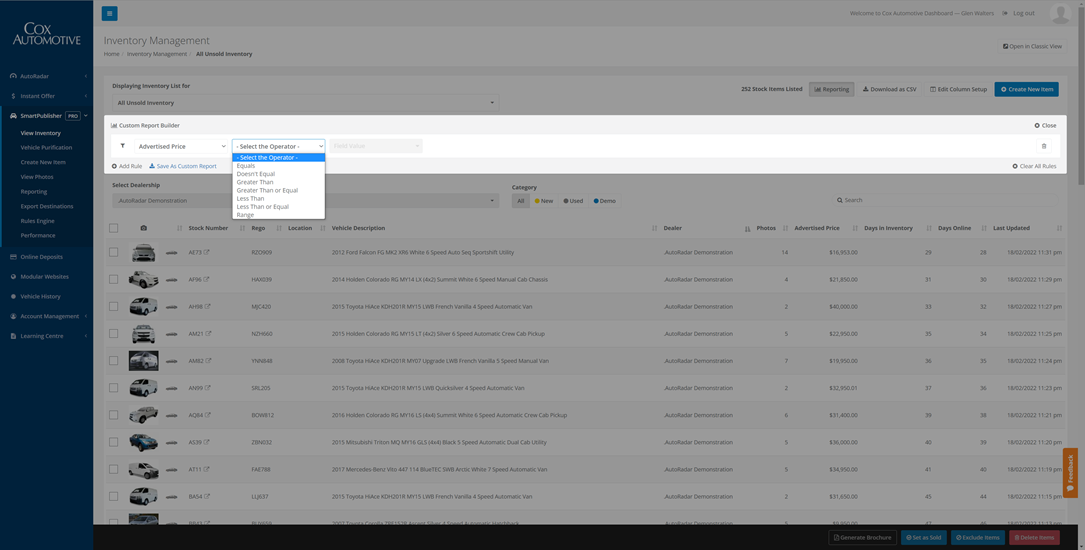Sort by Stock Number column arrows

click(x=242, y=228)
